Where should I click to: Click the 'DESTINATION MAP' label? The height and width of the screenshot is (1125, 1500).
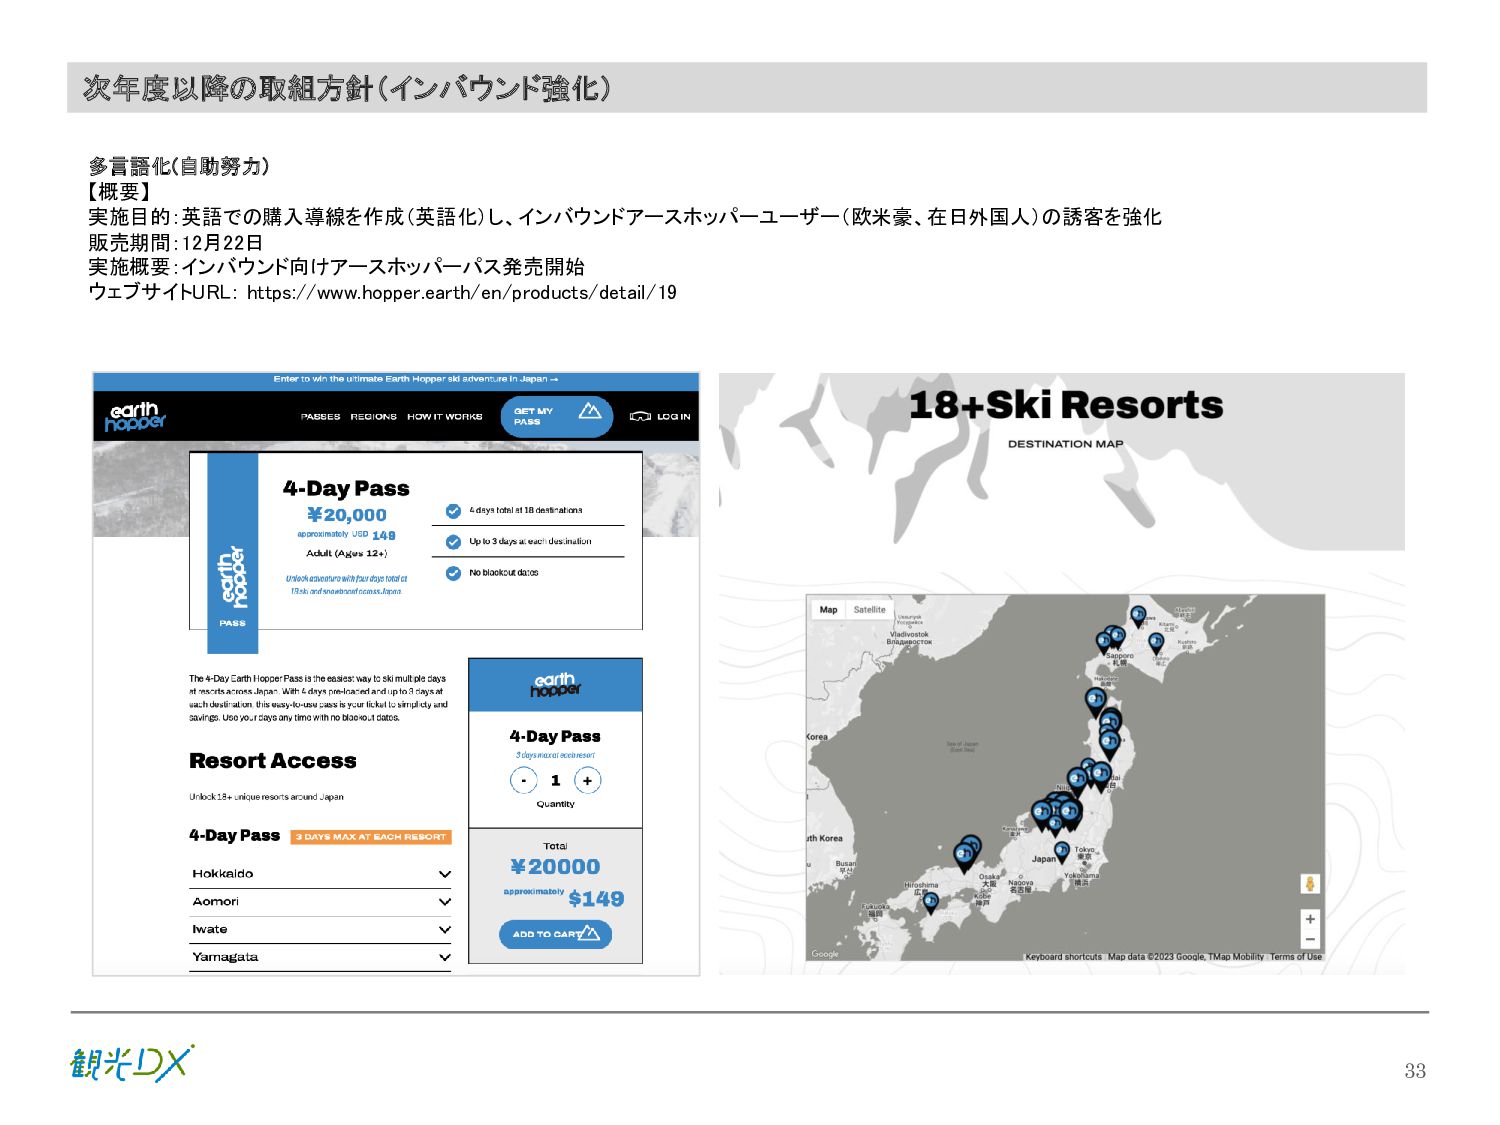(x=1065, y=444)
